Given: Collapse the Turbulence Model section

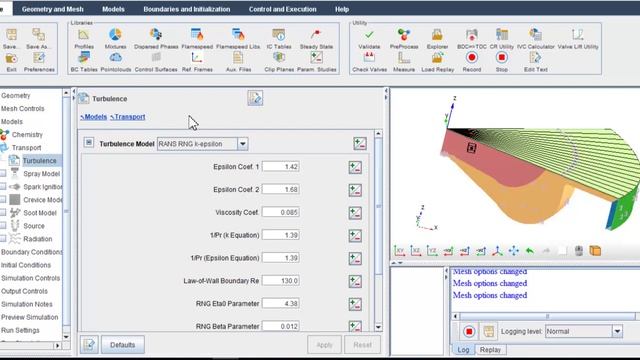Looking at the screenshot, I should coord(89,142).
